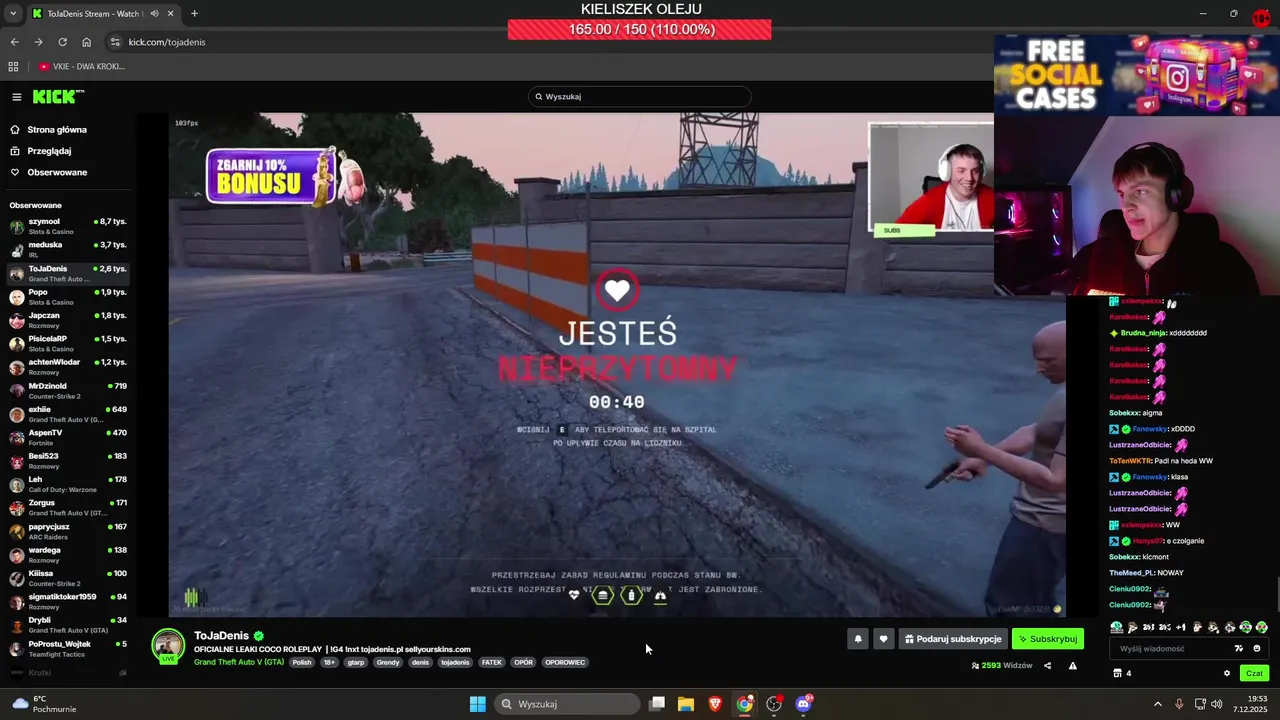Open PisicelaRP channel in followed list

pyautogui.click(x=68, y=343)
